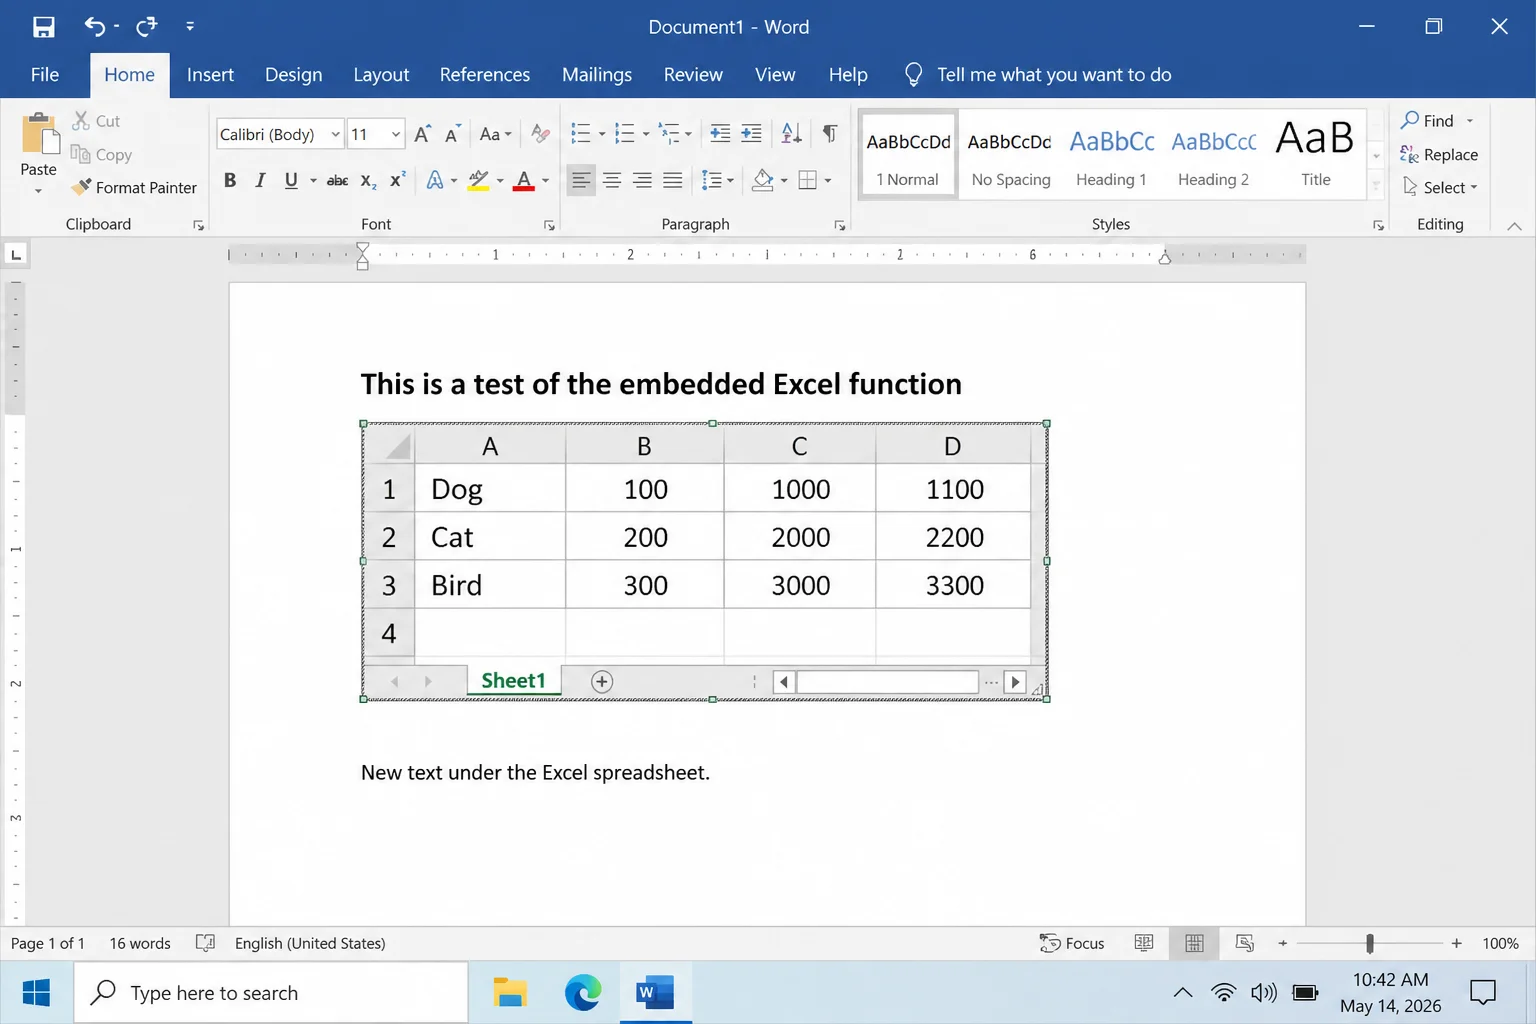Click the Windows taskbar search box
This screenshot has height=1024, width=1536.
[271, 993]
